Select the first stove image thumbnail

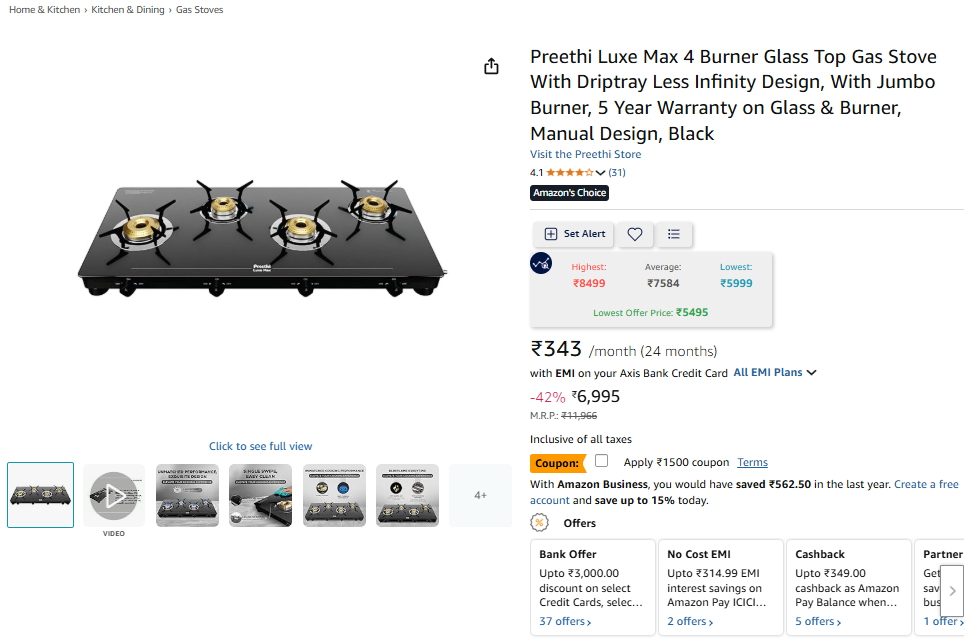coord(40,495)
